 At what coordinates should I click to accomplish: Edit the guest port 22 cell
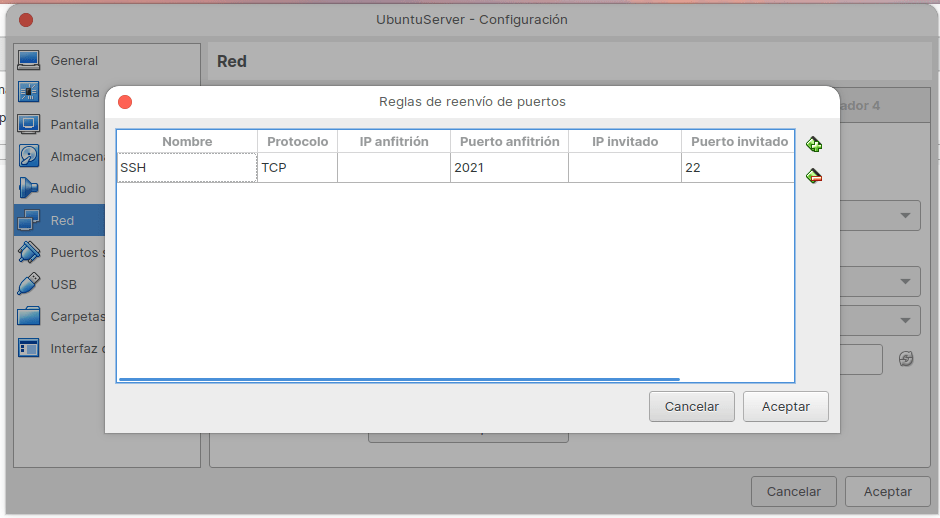pyautogui.click(x=737, y=168)
